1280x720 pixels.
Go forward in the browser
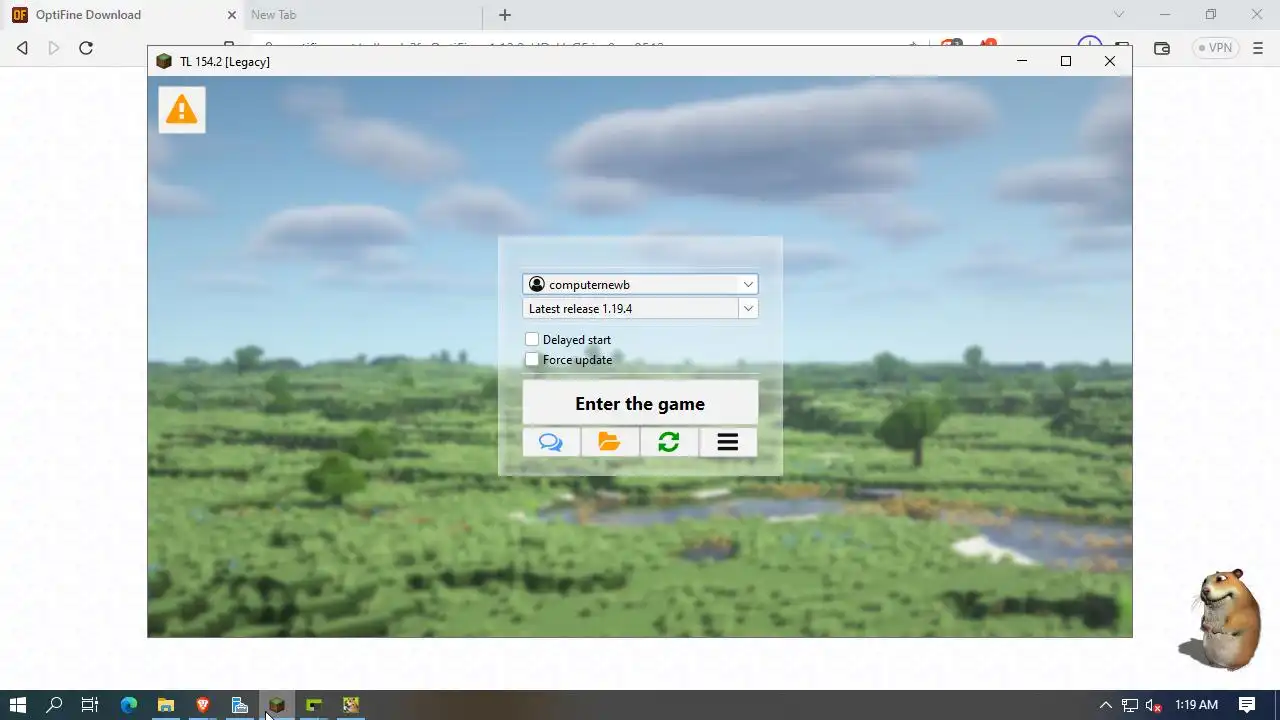54,48
